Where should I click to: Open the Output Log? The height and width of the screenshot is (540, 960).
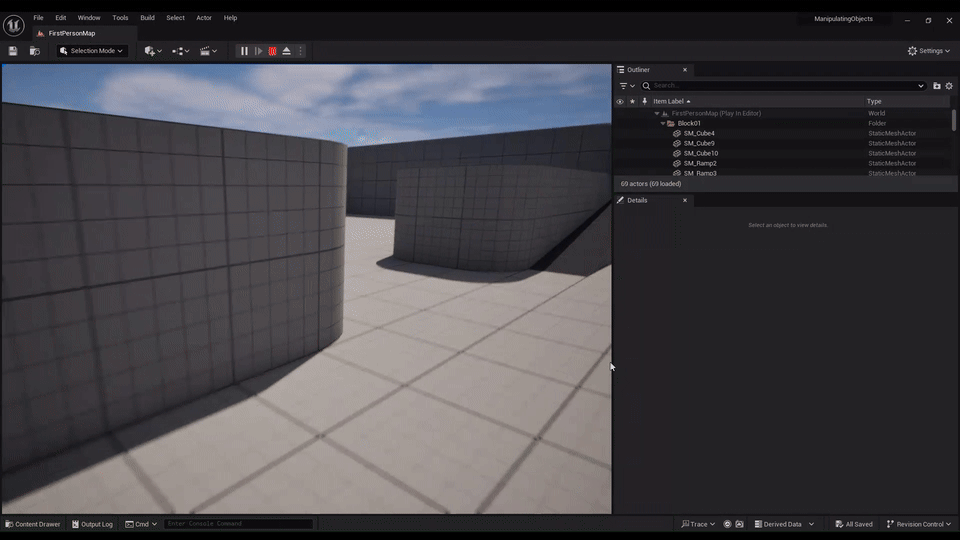click(92, 524)
